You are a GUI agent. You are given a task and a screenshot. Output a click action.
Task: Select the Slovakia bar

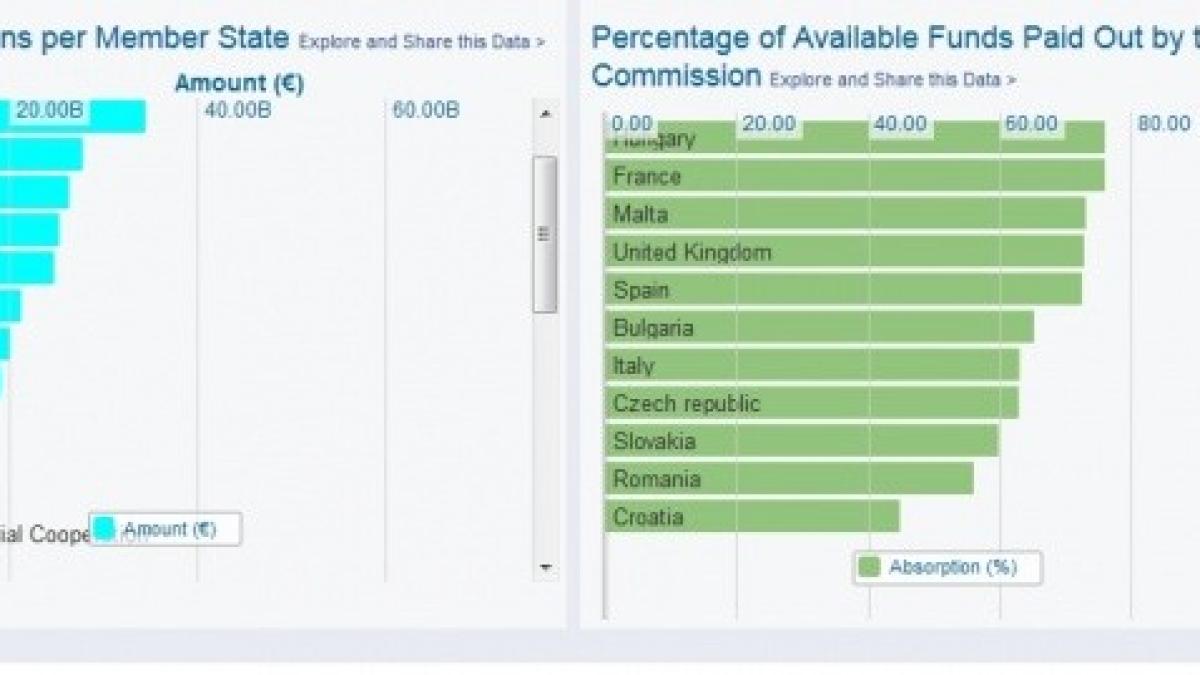click(801, 441)
